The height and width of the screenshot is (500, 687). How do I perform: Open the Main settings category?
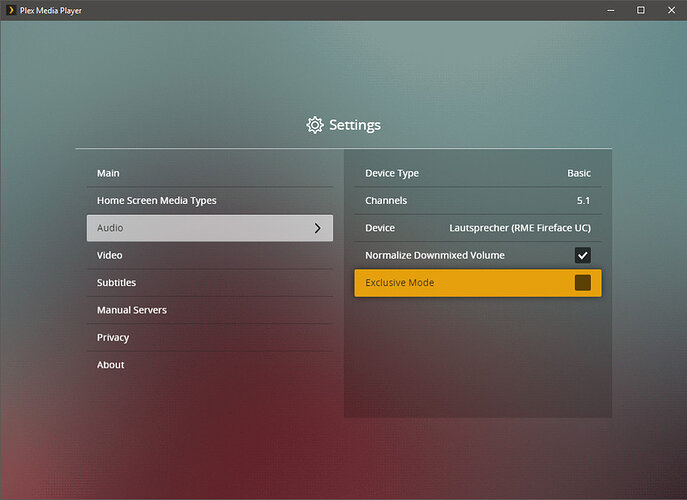pyautogui.click(x=209, y=173)
